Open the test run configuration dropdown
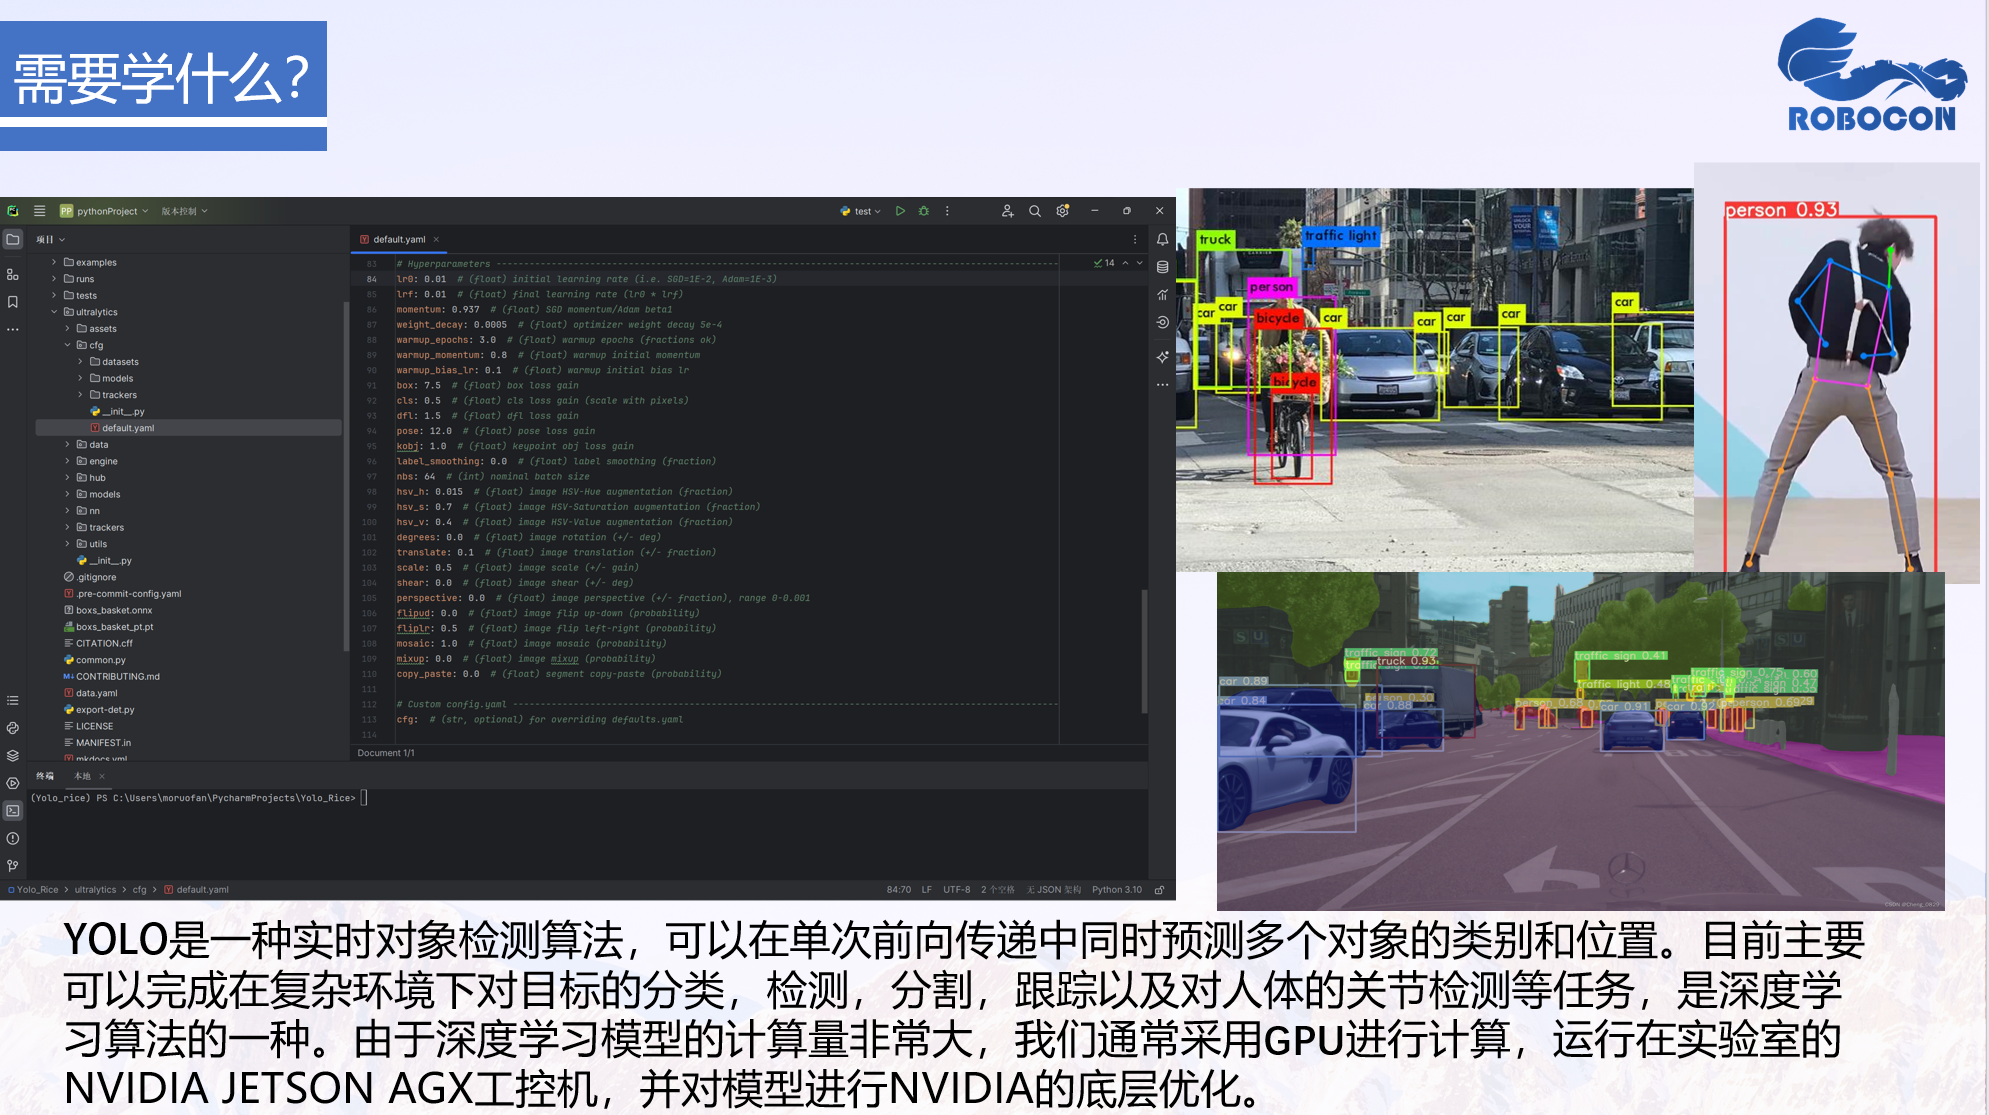1989x1115 pixels. pyautogui.click(x=861, y=211)
